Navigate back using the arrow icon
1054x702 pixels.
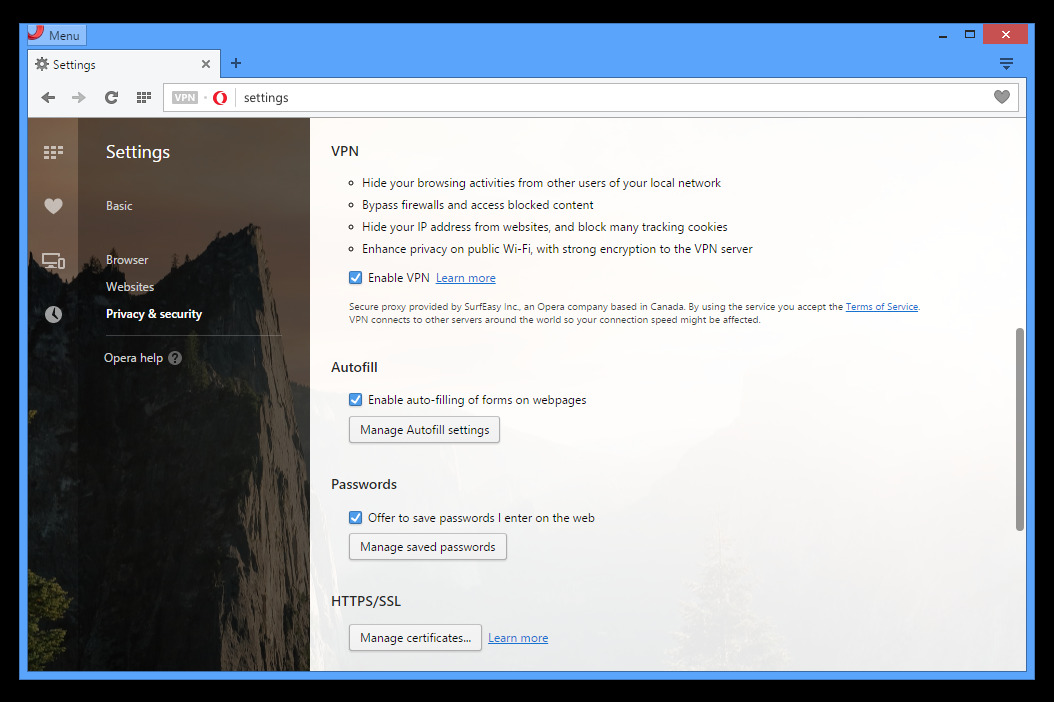pos(47,97)
